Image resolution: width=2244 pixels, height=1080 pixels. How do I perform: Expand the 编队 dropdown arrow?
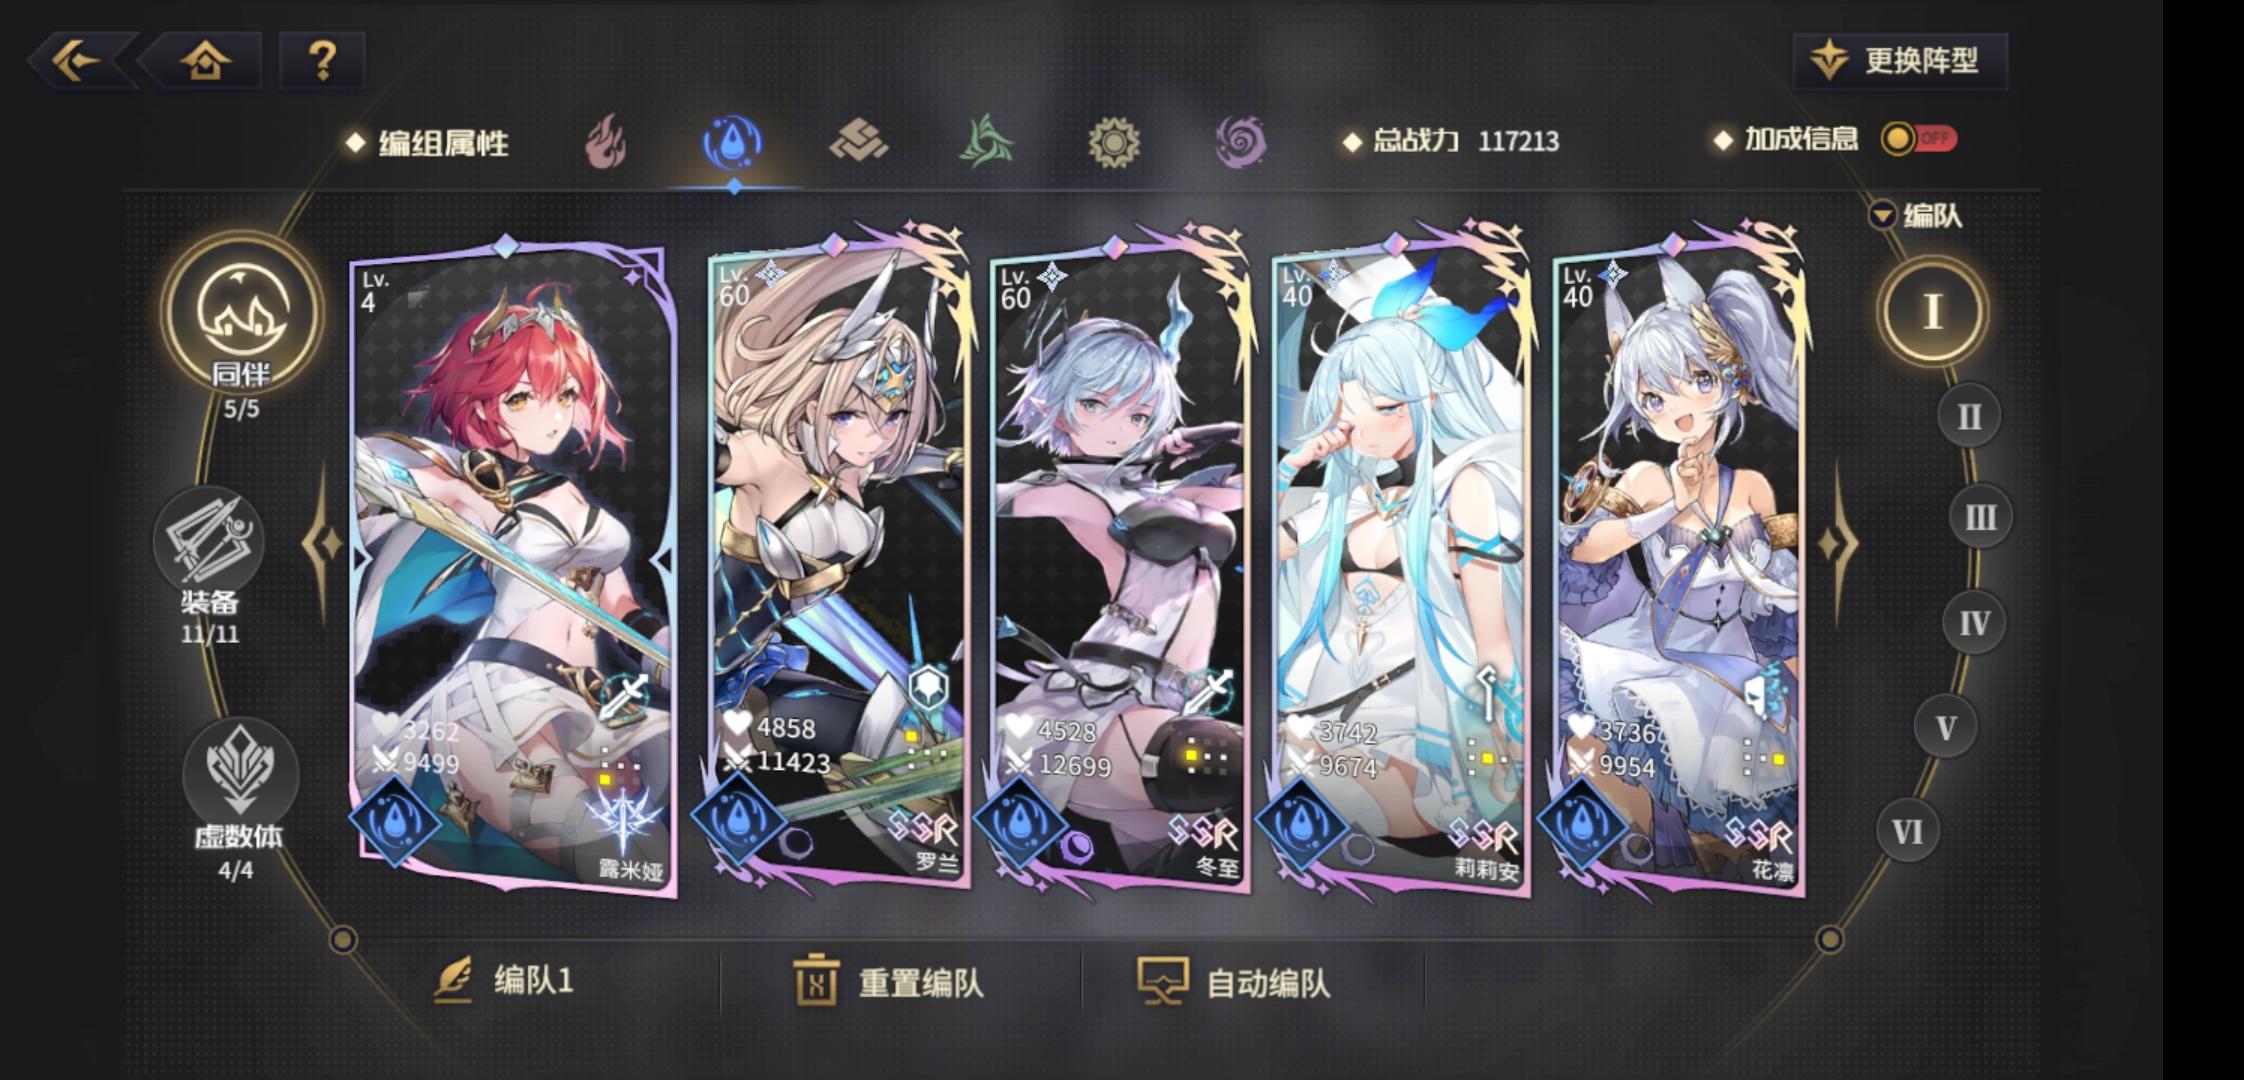pos(1882,215)
